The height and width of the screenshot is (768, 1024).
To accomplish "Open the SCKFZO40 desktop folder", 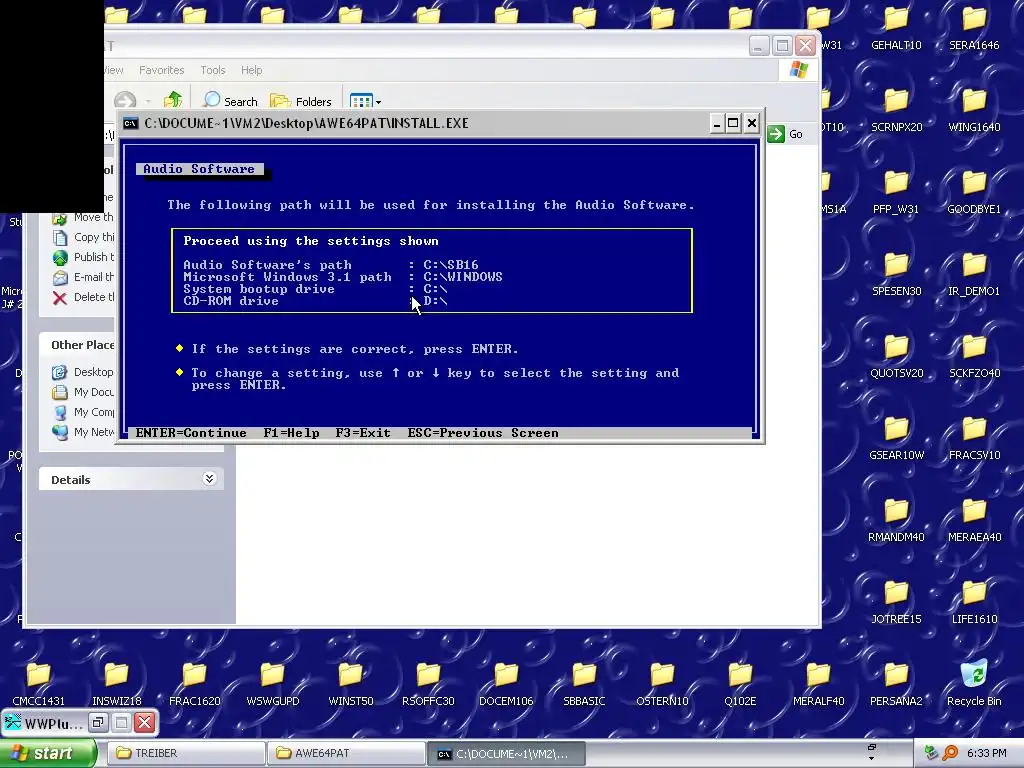I will pos(974,357).
